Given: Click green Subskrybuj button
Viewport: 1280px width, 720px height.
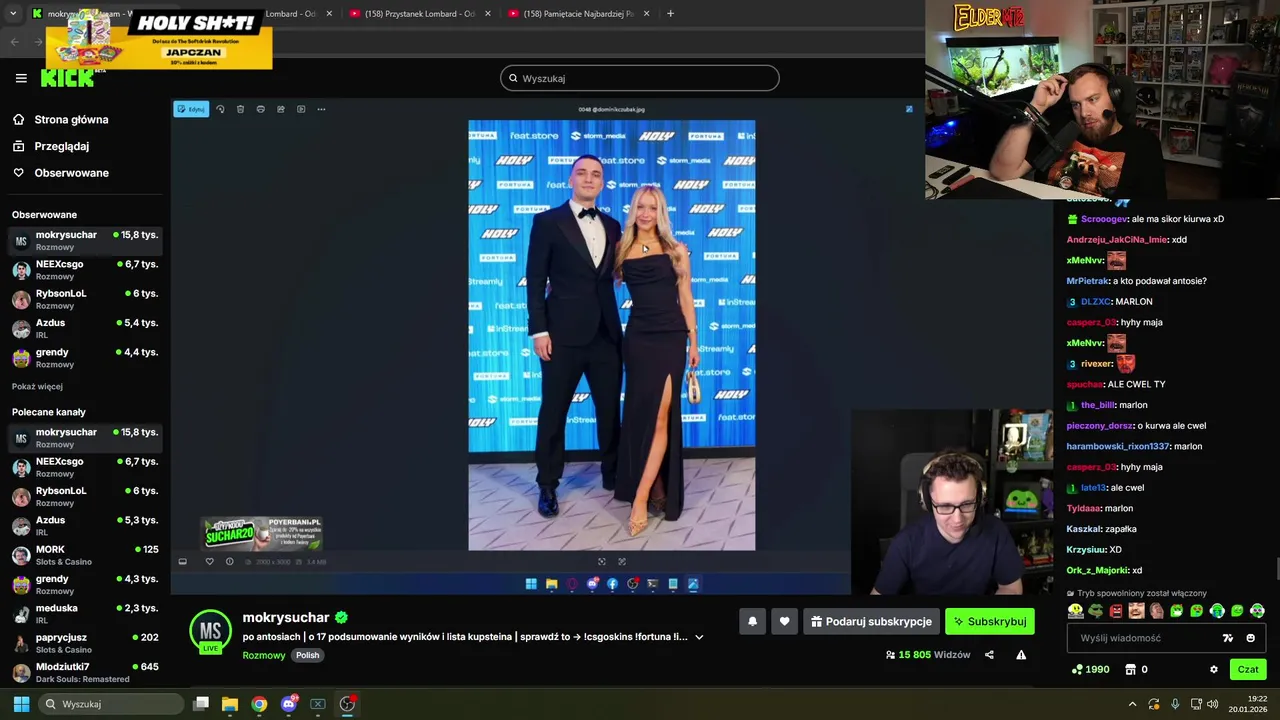Looking at the screenshot, I should (x=990, y=621).
